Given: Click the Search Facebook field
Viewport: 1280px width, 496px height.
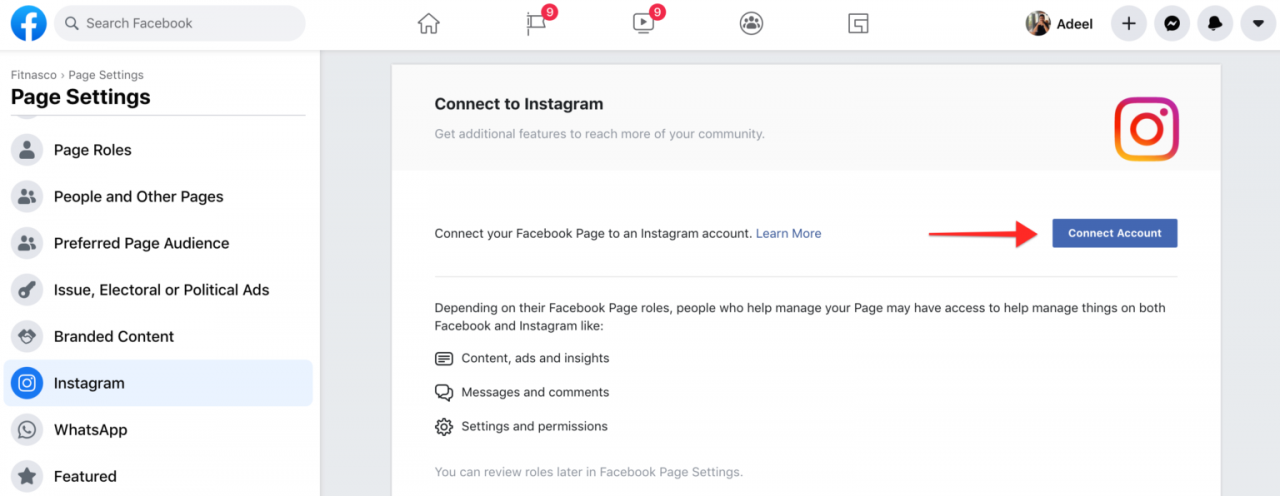Looking at the screenshot, I should tap(180, 23).
